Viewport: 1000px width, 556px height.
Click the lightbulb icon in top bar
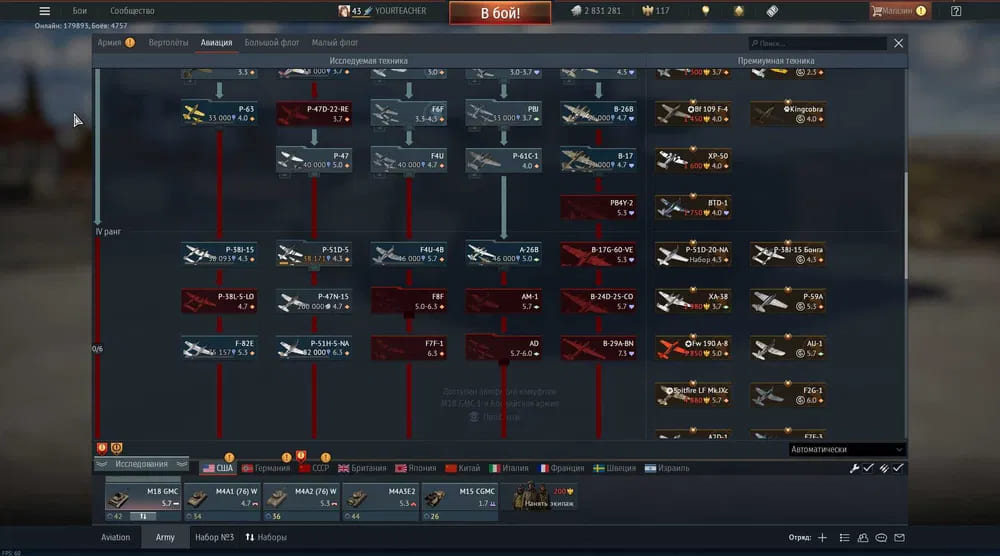pos(705,11)
